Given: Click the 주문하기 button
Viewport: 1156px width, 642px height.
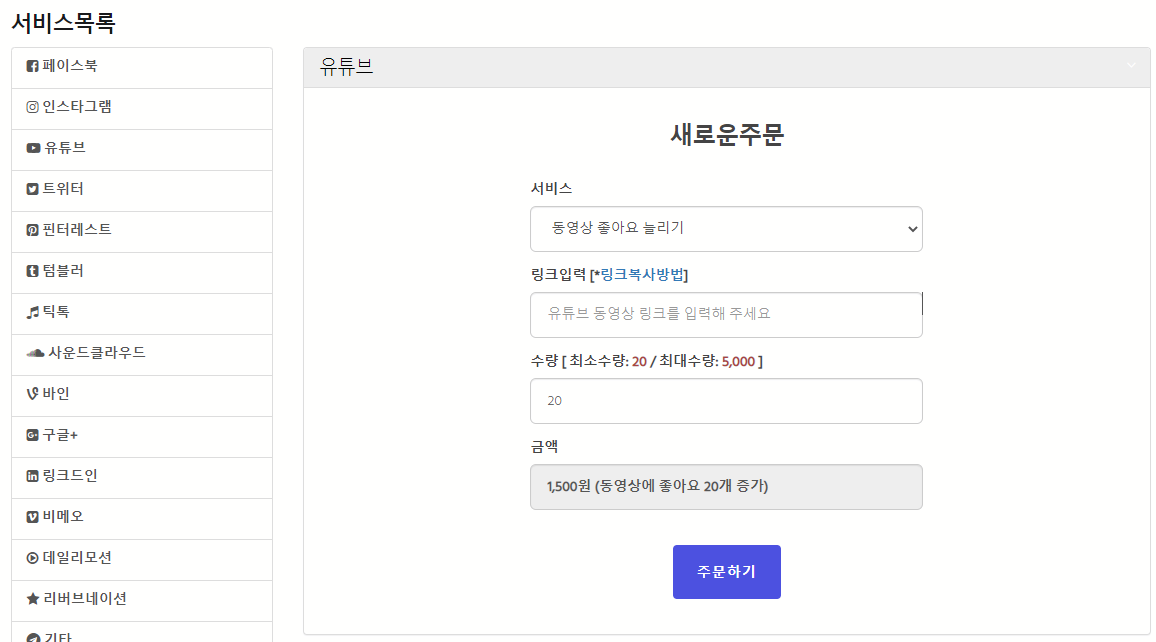Looking at the screenshot, I should pyautogui.click(x=726, y=572).
